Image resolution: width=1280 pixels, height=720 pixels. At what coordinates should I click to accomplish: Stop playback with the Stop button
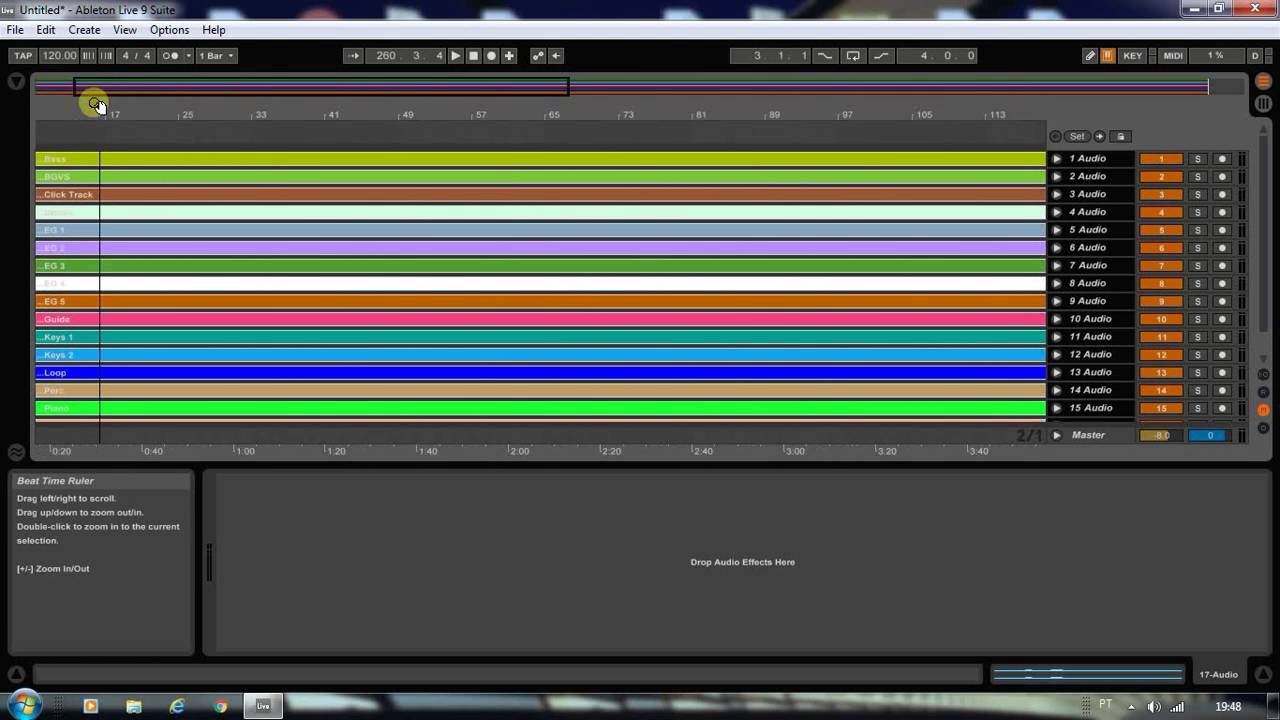[x=474, y=56]
